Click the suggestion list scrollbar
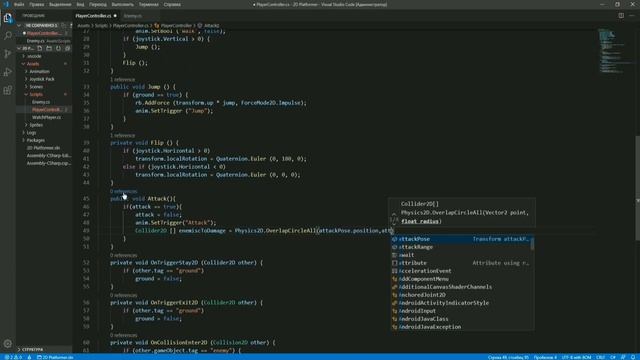This screenshot has width=640, height=360. click(x=532, y=244)
